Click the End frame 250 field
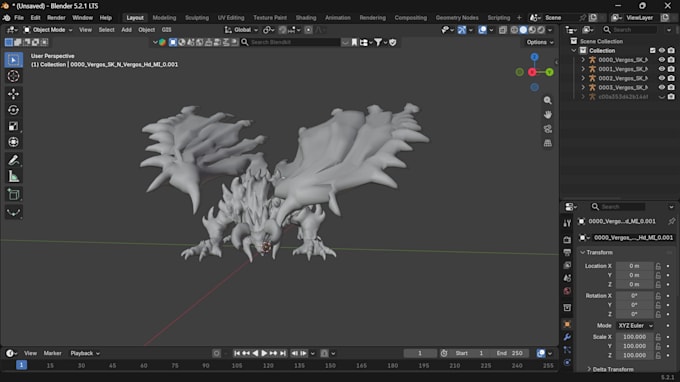Screen dimensions: 680x382 510,353
